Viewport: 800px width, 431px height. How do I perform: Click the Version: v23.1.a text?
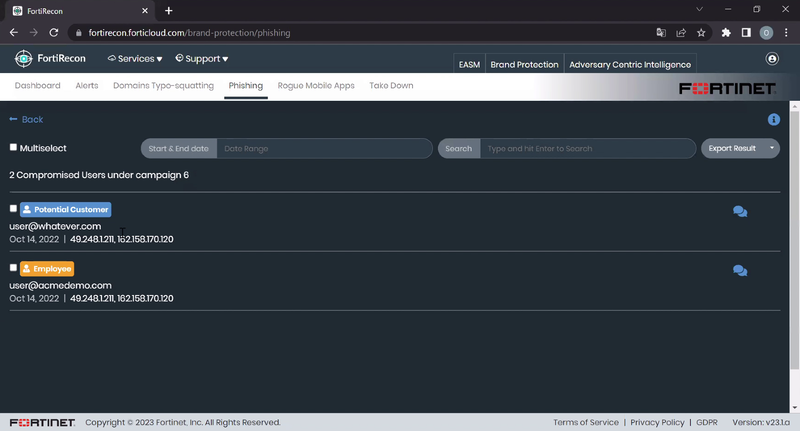coord(761,422)
